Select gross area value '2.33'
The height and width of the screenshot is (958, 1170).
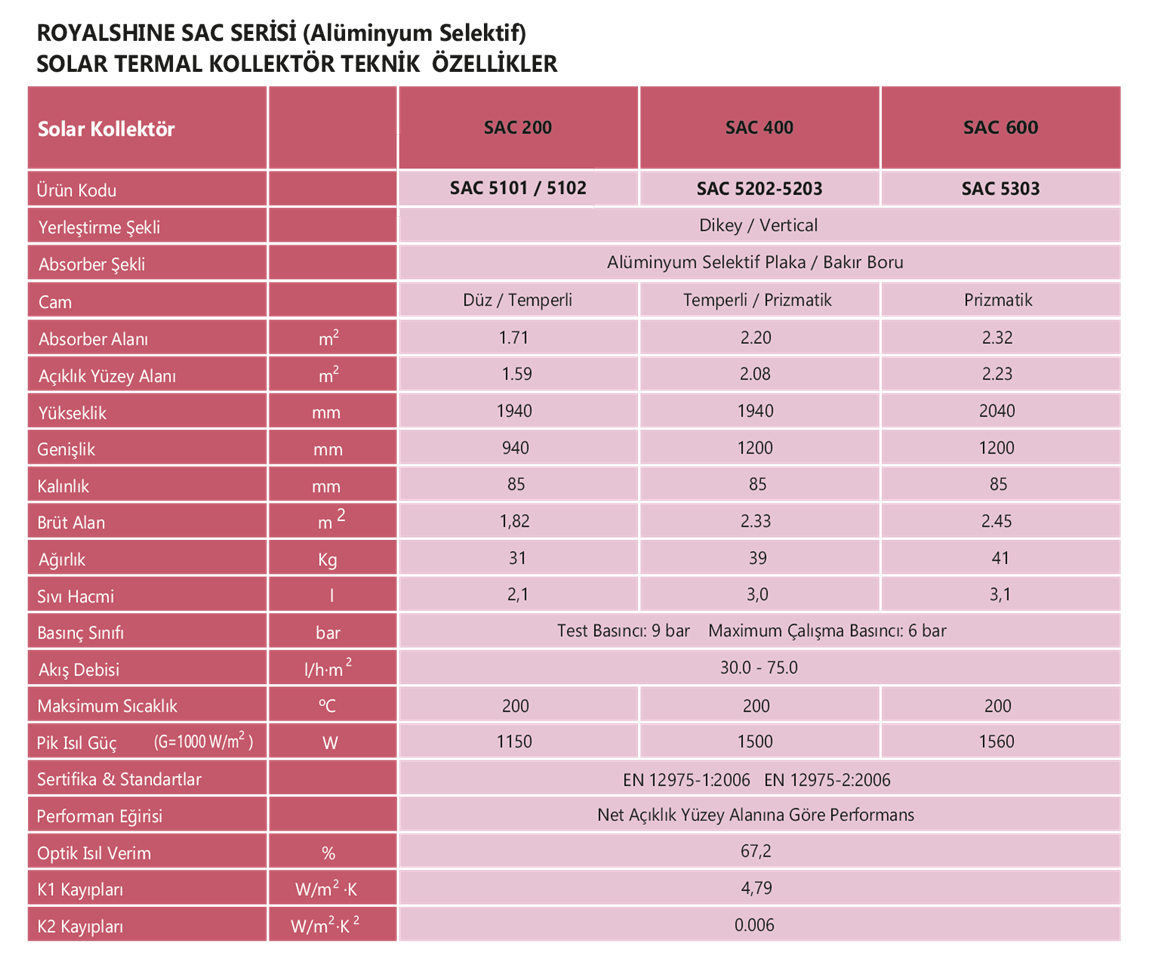click(x=756, y=522)
